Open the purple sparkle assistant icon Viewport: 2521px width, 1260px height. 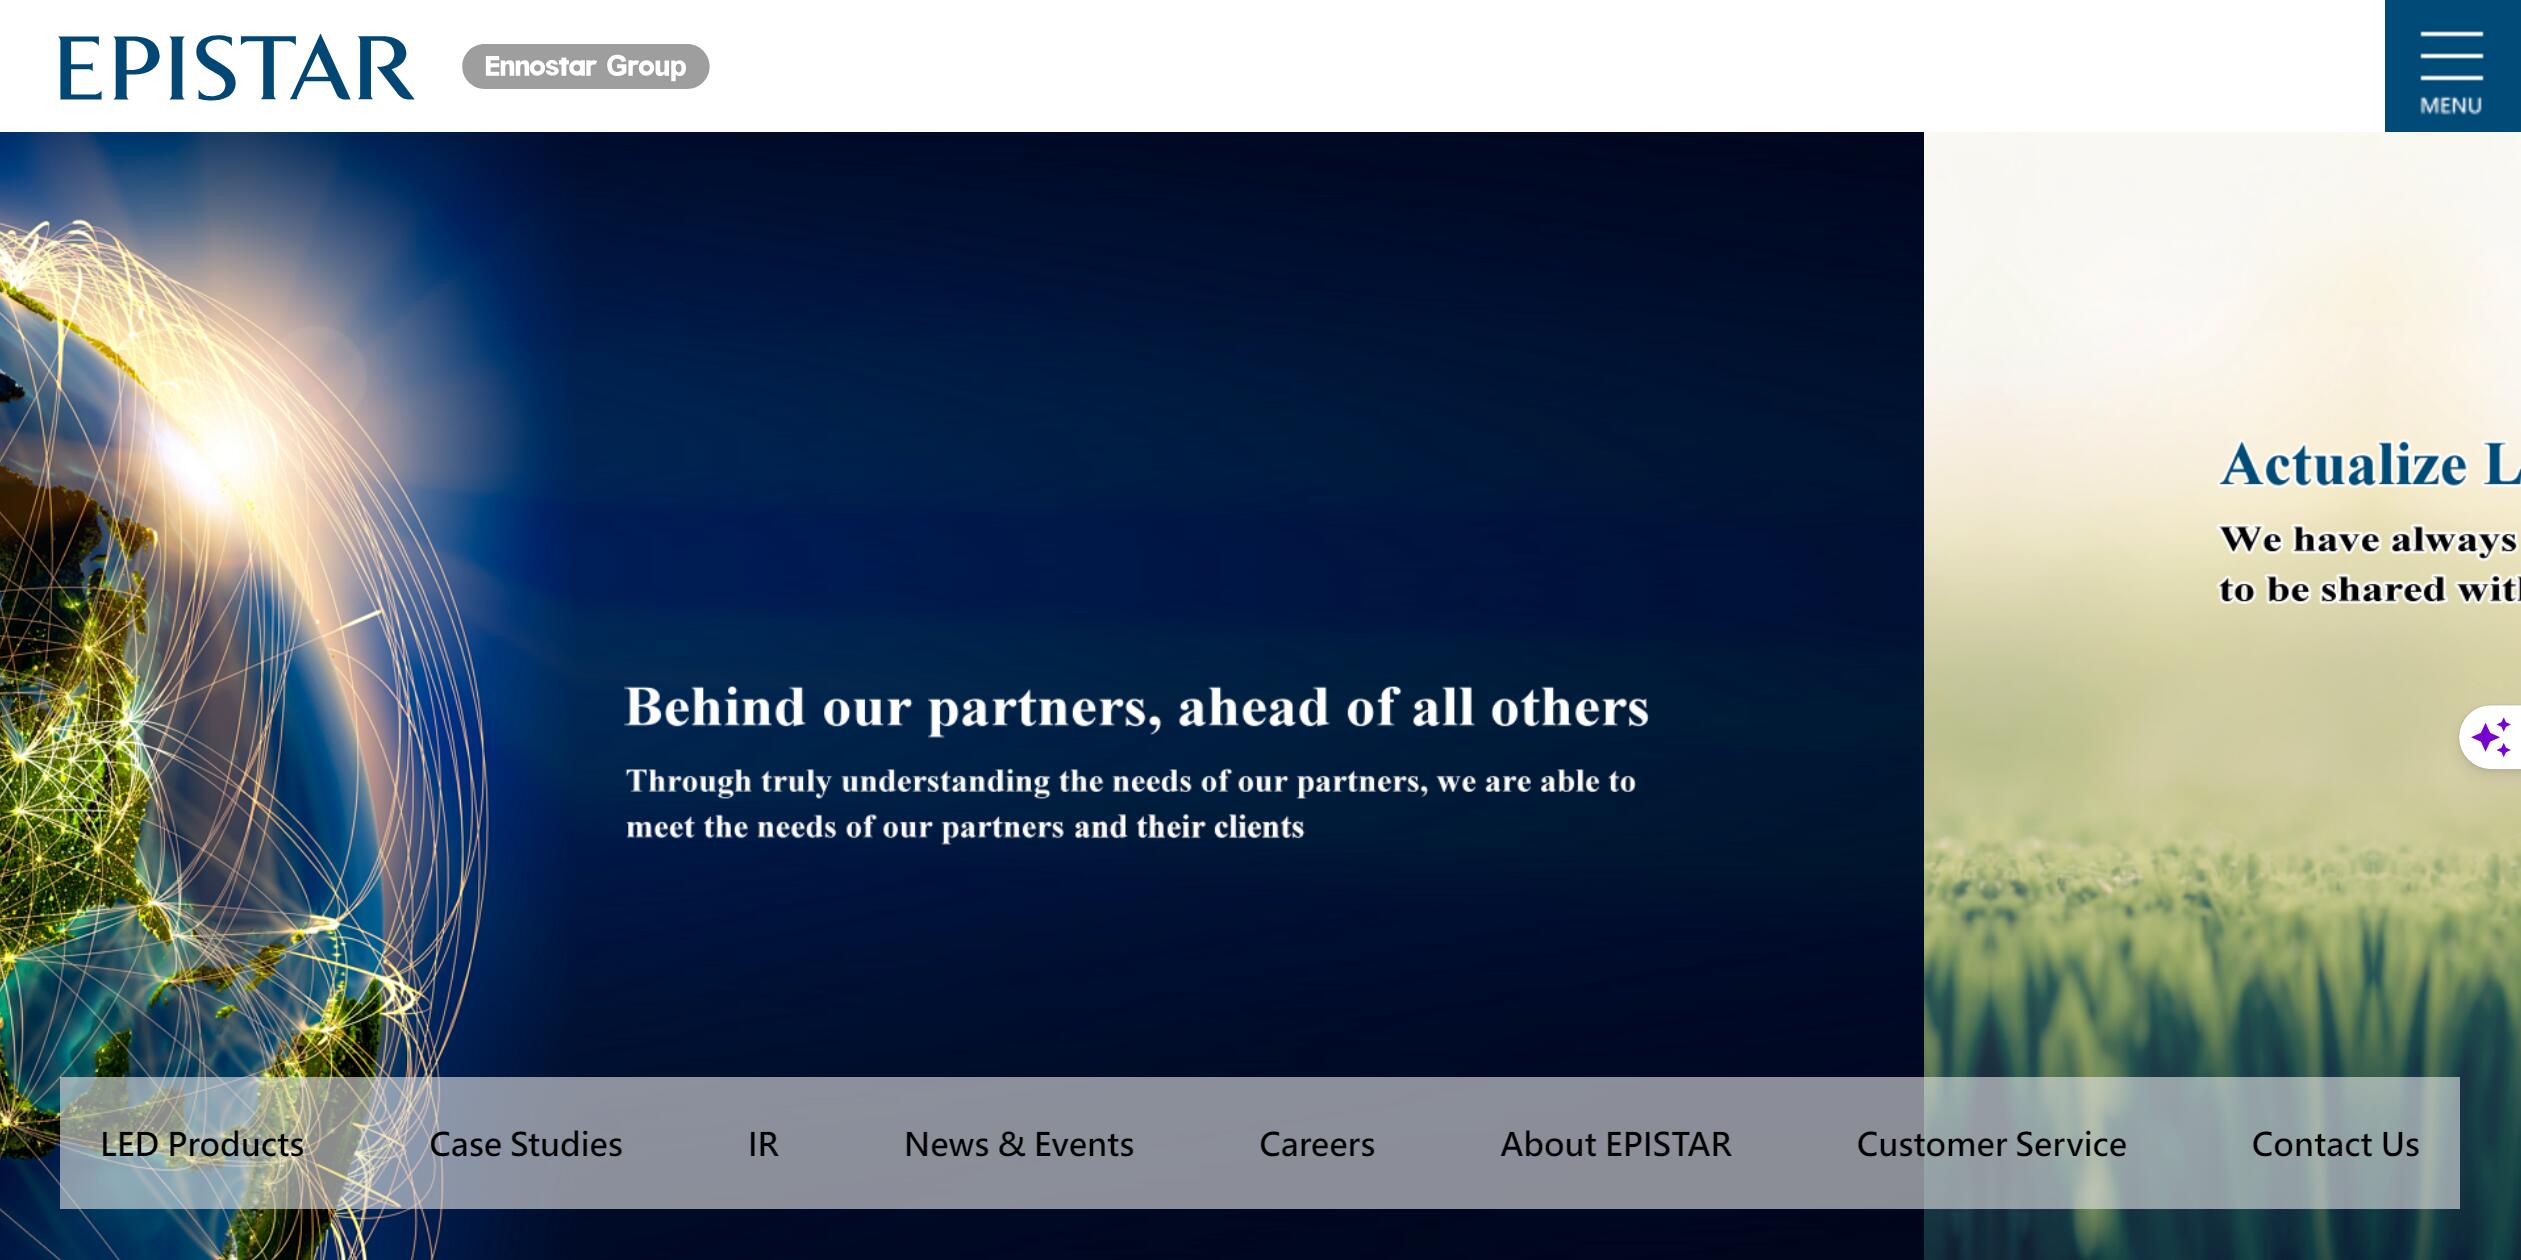(2491, 737)
